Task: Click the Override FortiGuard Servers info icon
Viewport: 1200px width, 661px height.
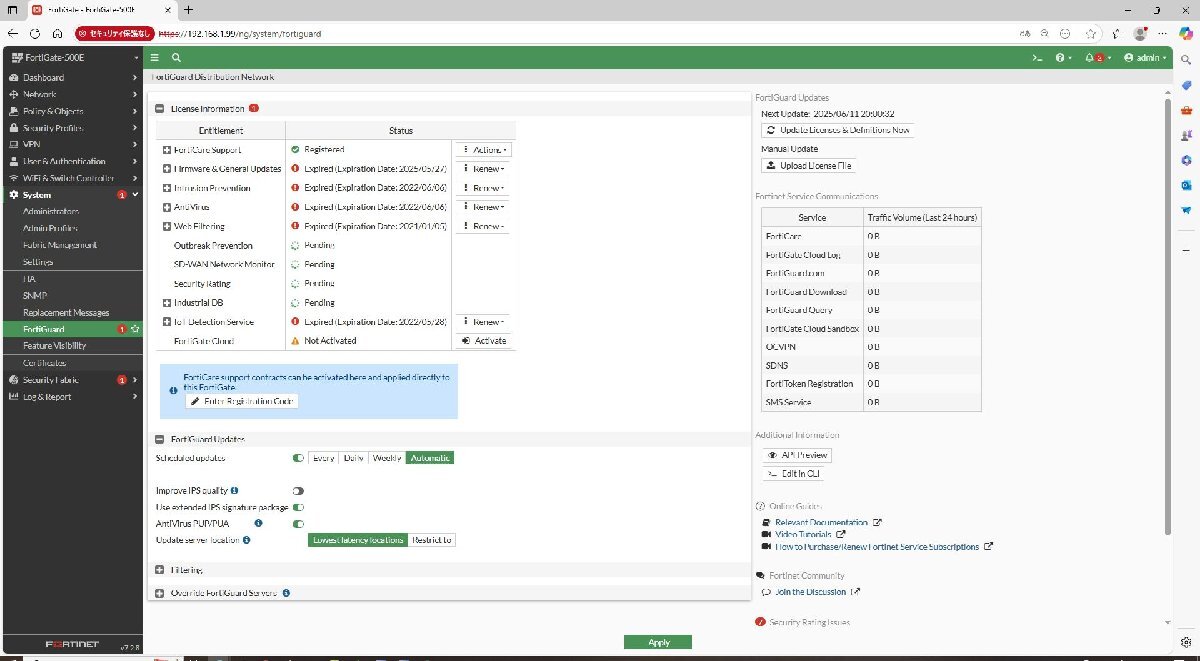Action: tap(286, 593)
